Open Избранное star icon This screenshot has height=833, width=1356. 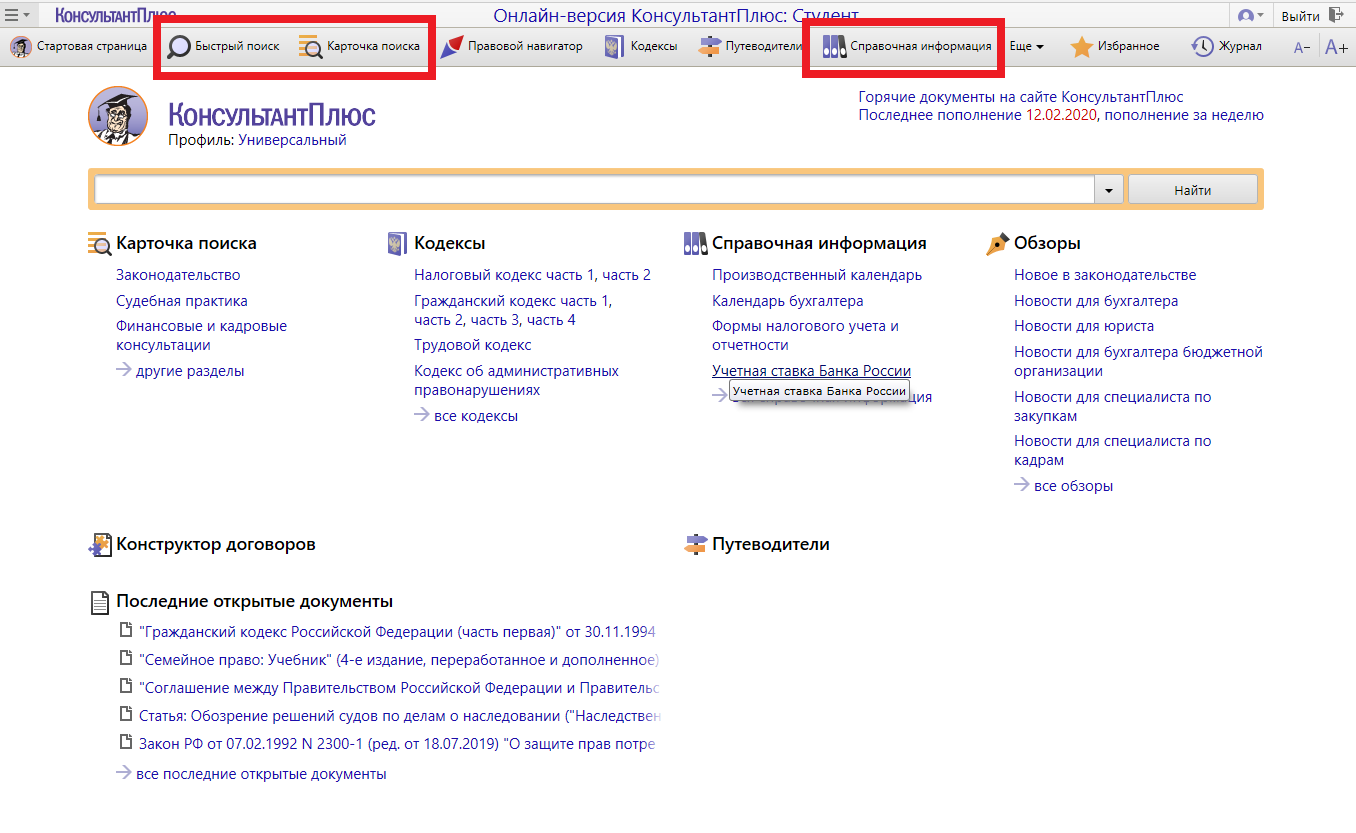point(1081,46)
